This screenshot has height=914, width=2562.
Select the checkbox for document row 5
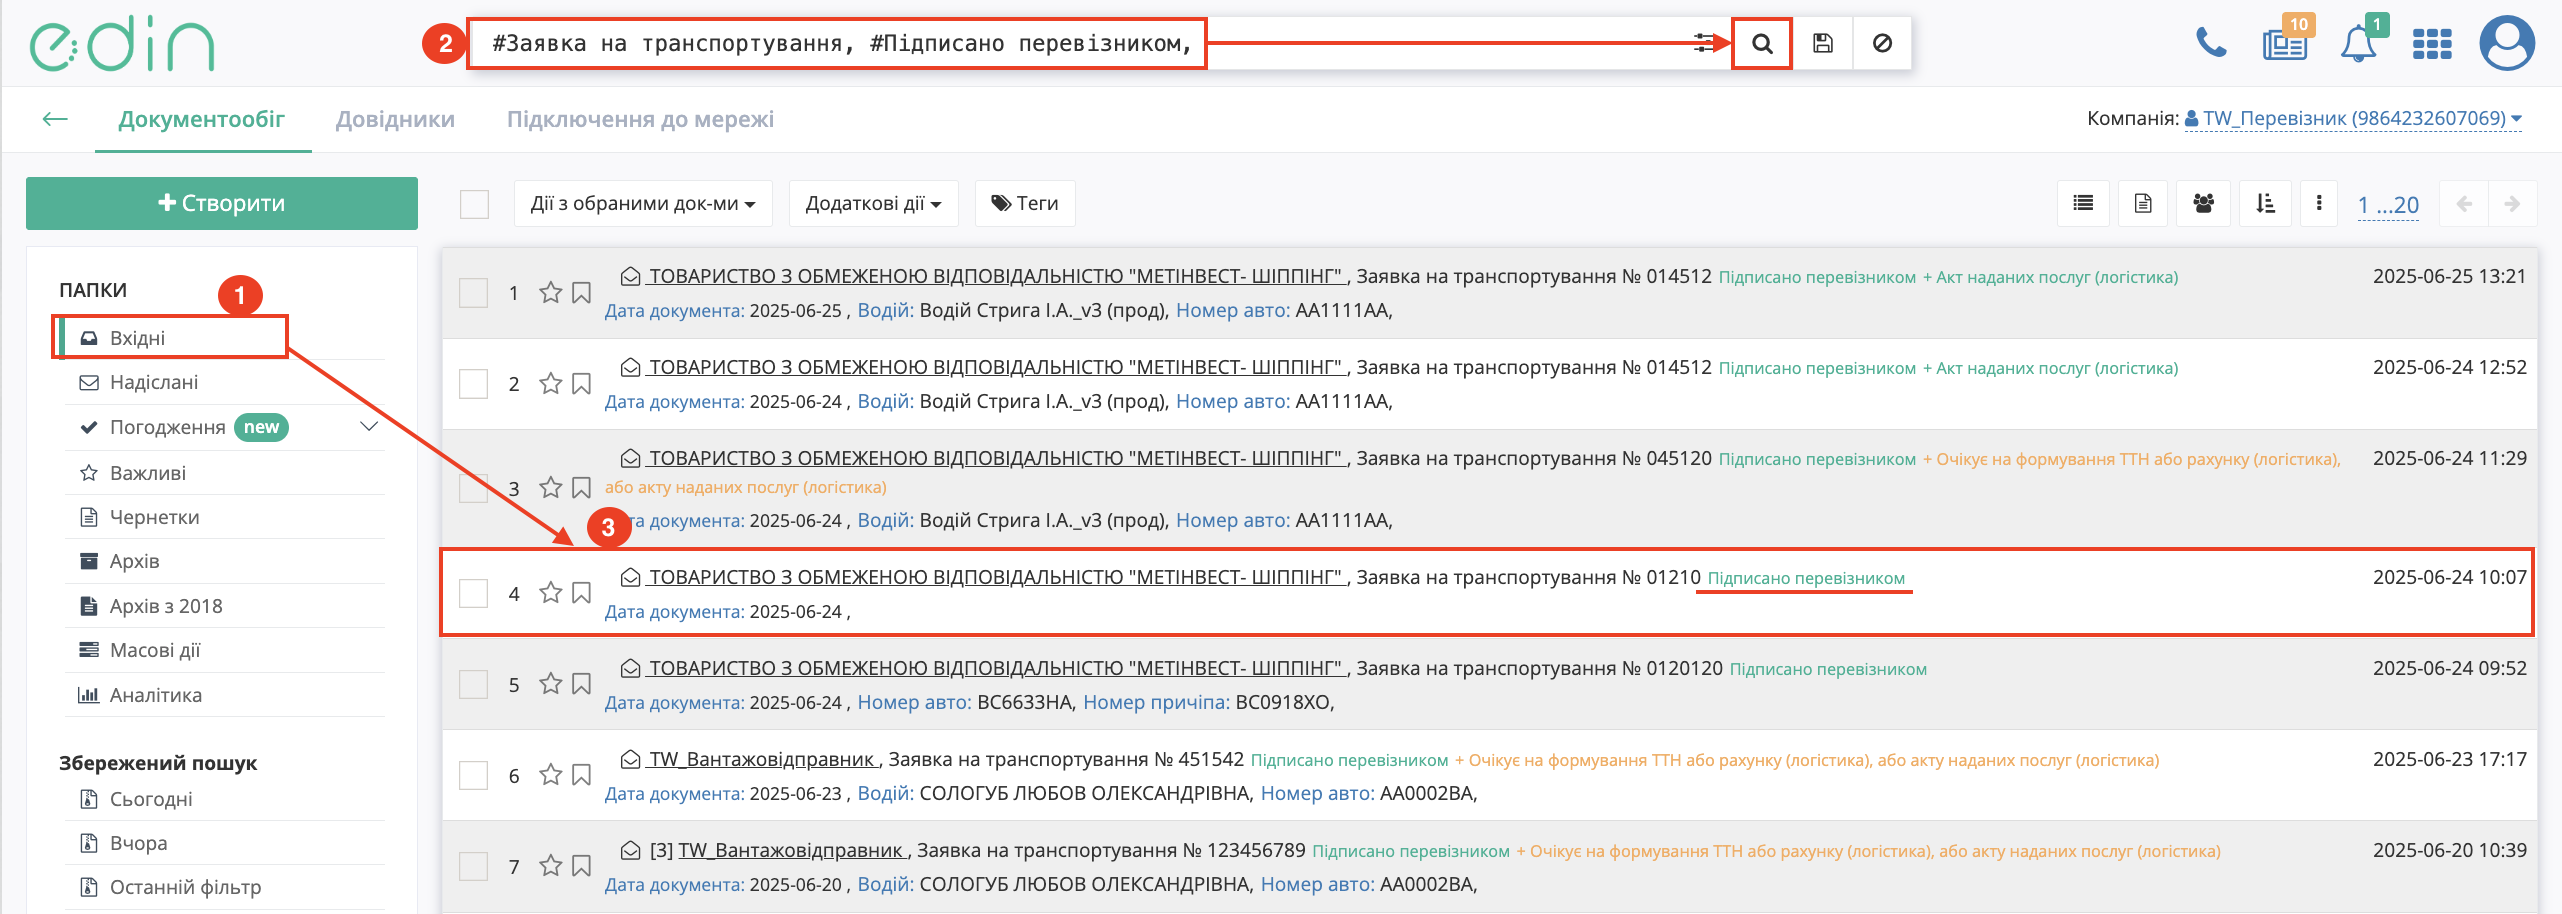pyautogui.click(x=473, y=685)
